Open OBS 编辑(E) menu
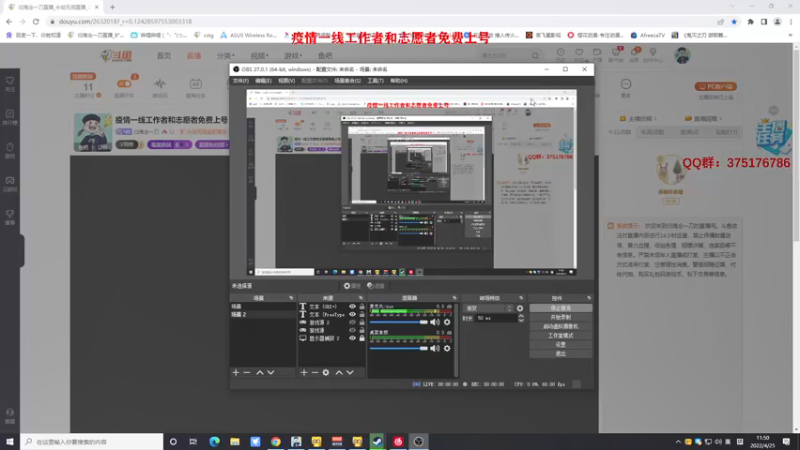 coord(263,81)
